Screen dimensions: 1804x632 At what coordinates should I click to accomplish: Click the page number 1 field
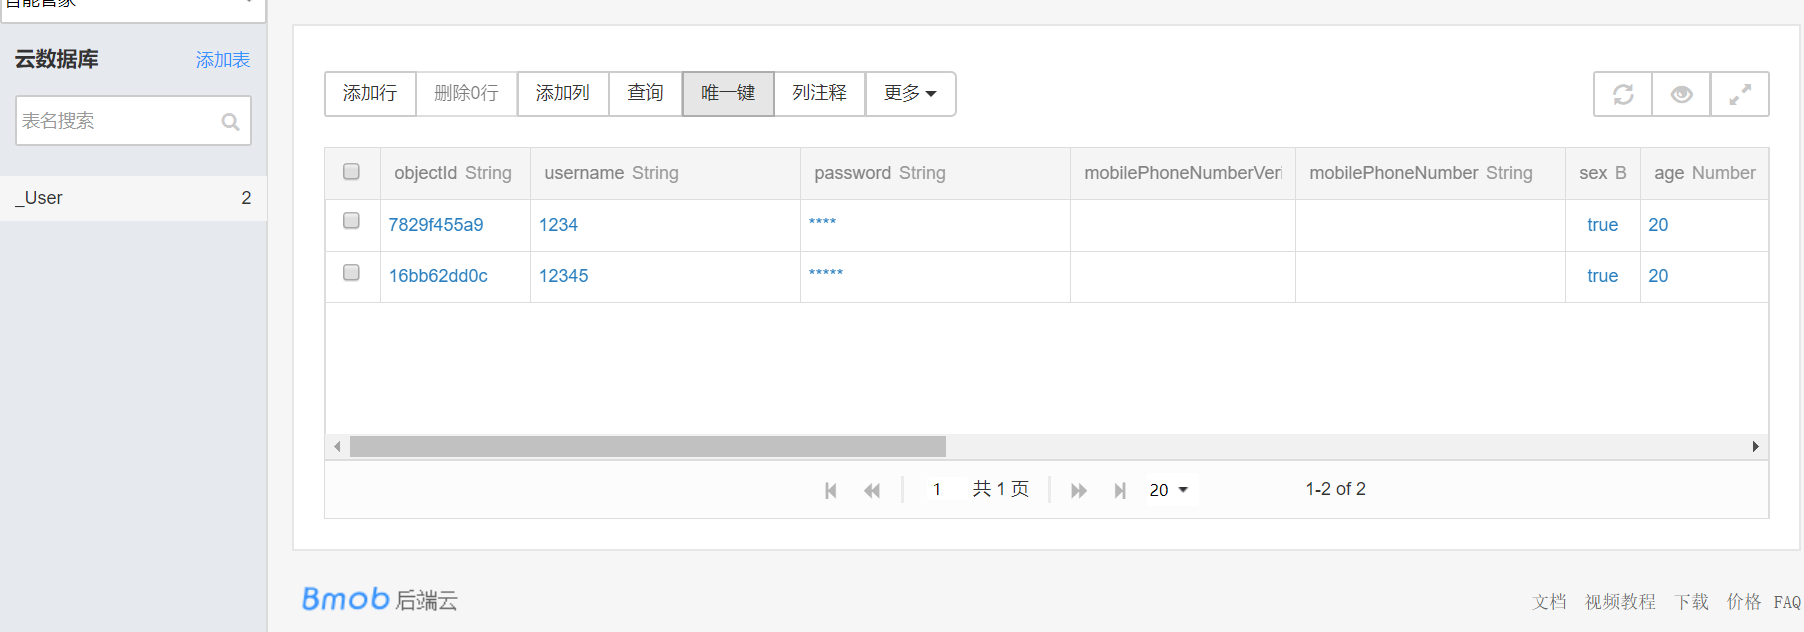click(937, 489)
